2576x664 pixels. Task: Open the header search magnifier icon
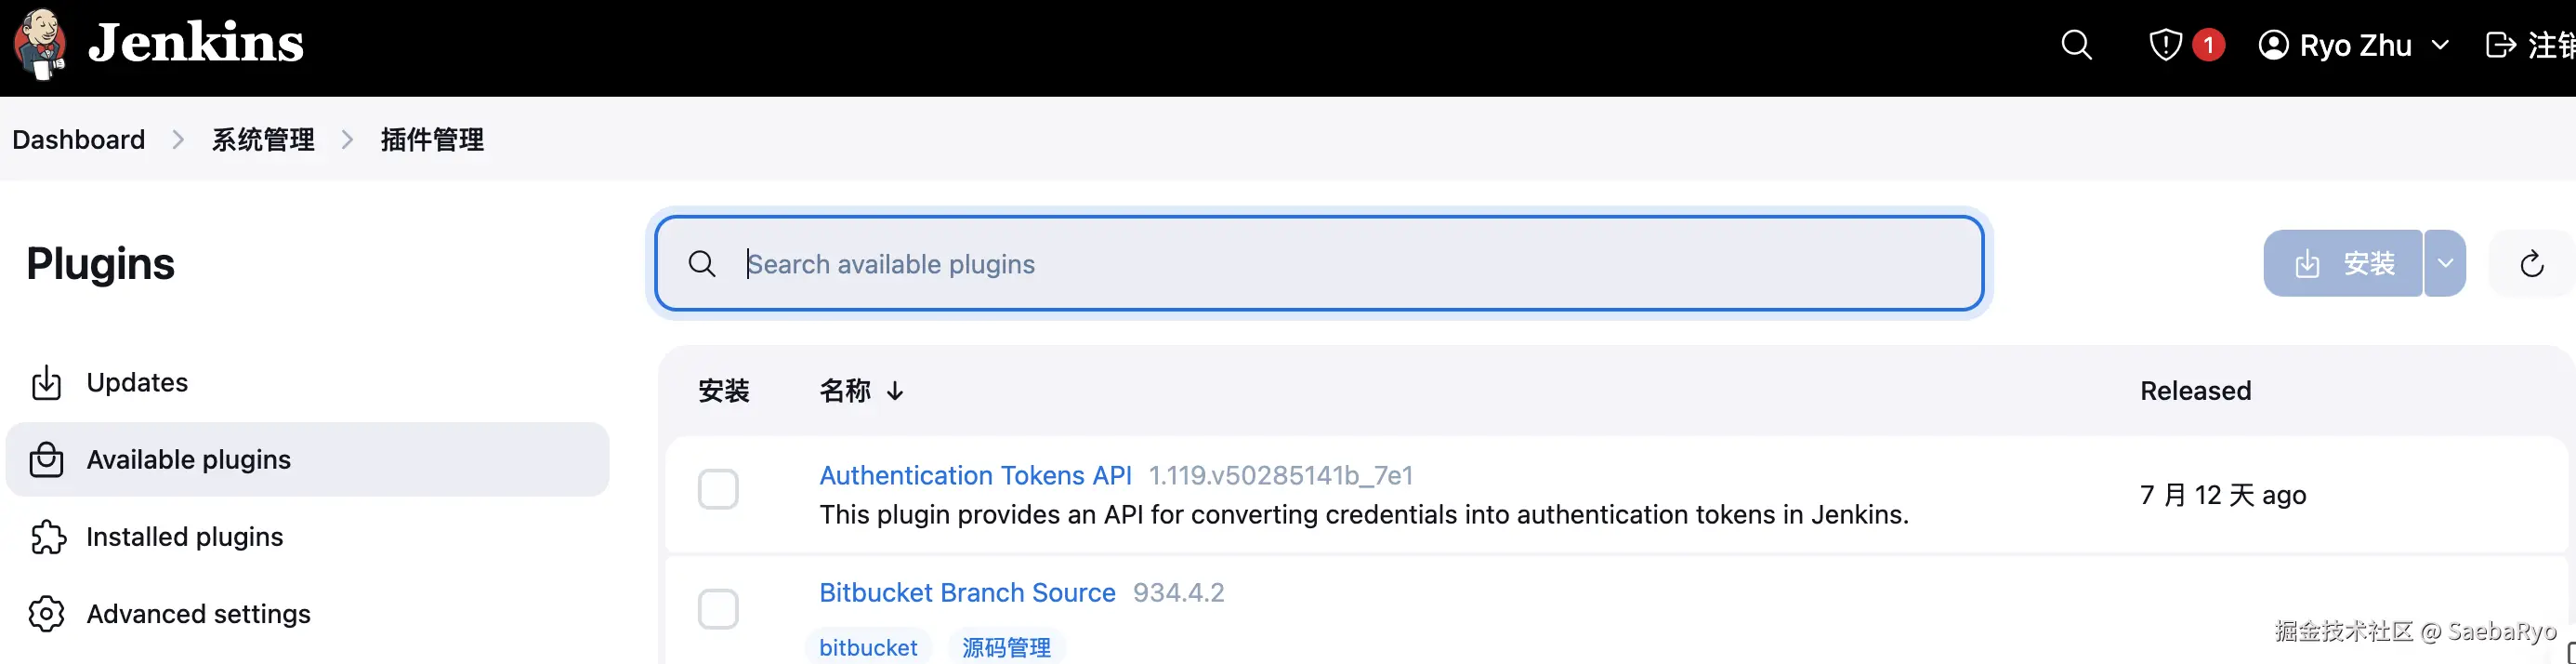tap(2076, 45)
